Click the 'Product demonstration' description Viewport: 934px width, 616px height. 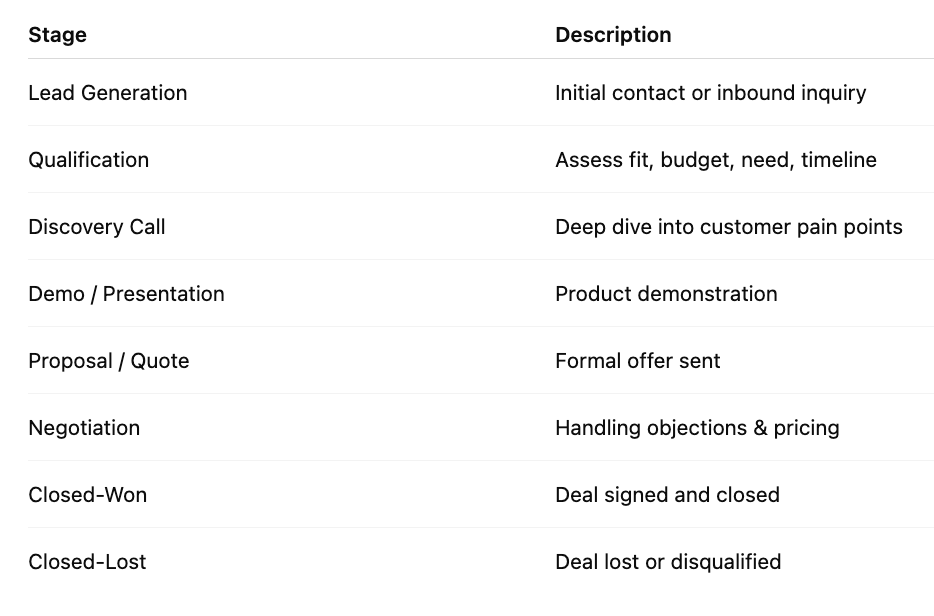(667, 294)
